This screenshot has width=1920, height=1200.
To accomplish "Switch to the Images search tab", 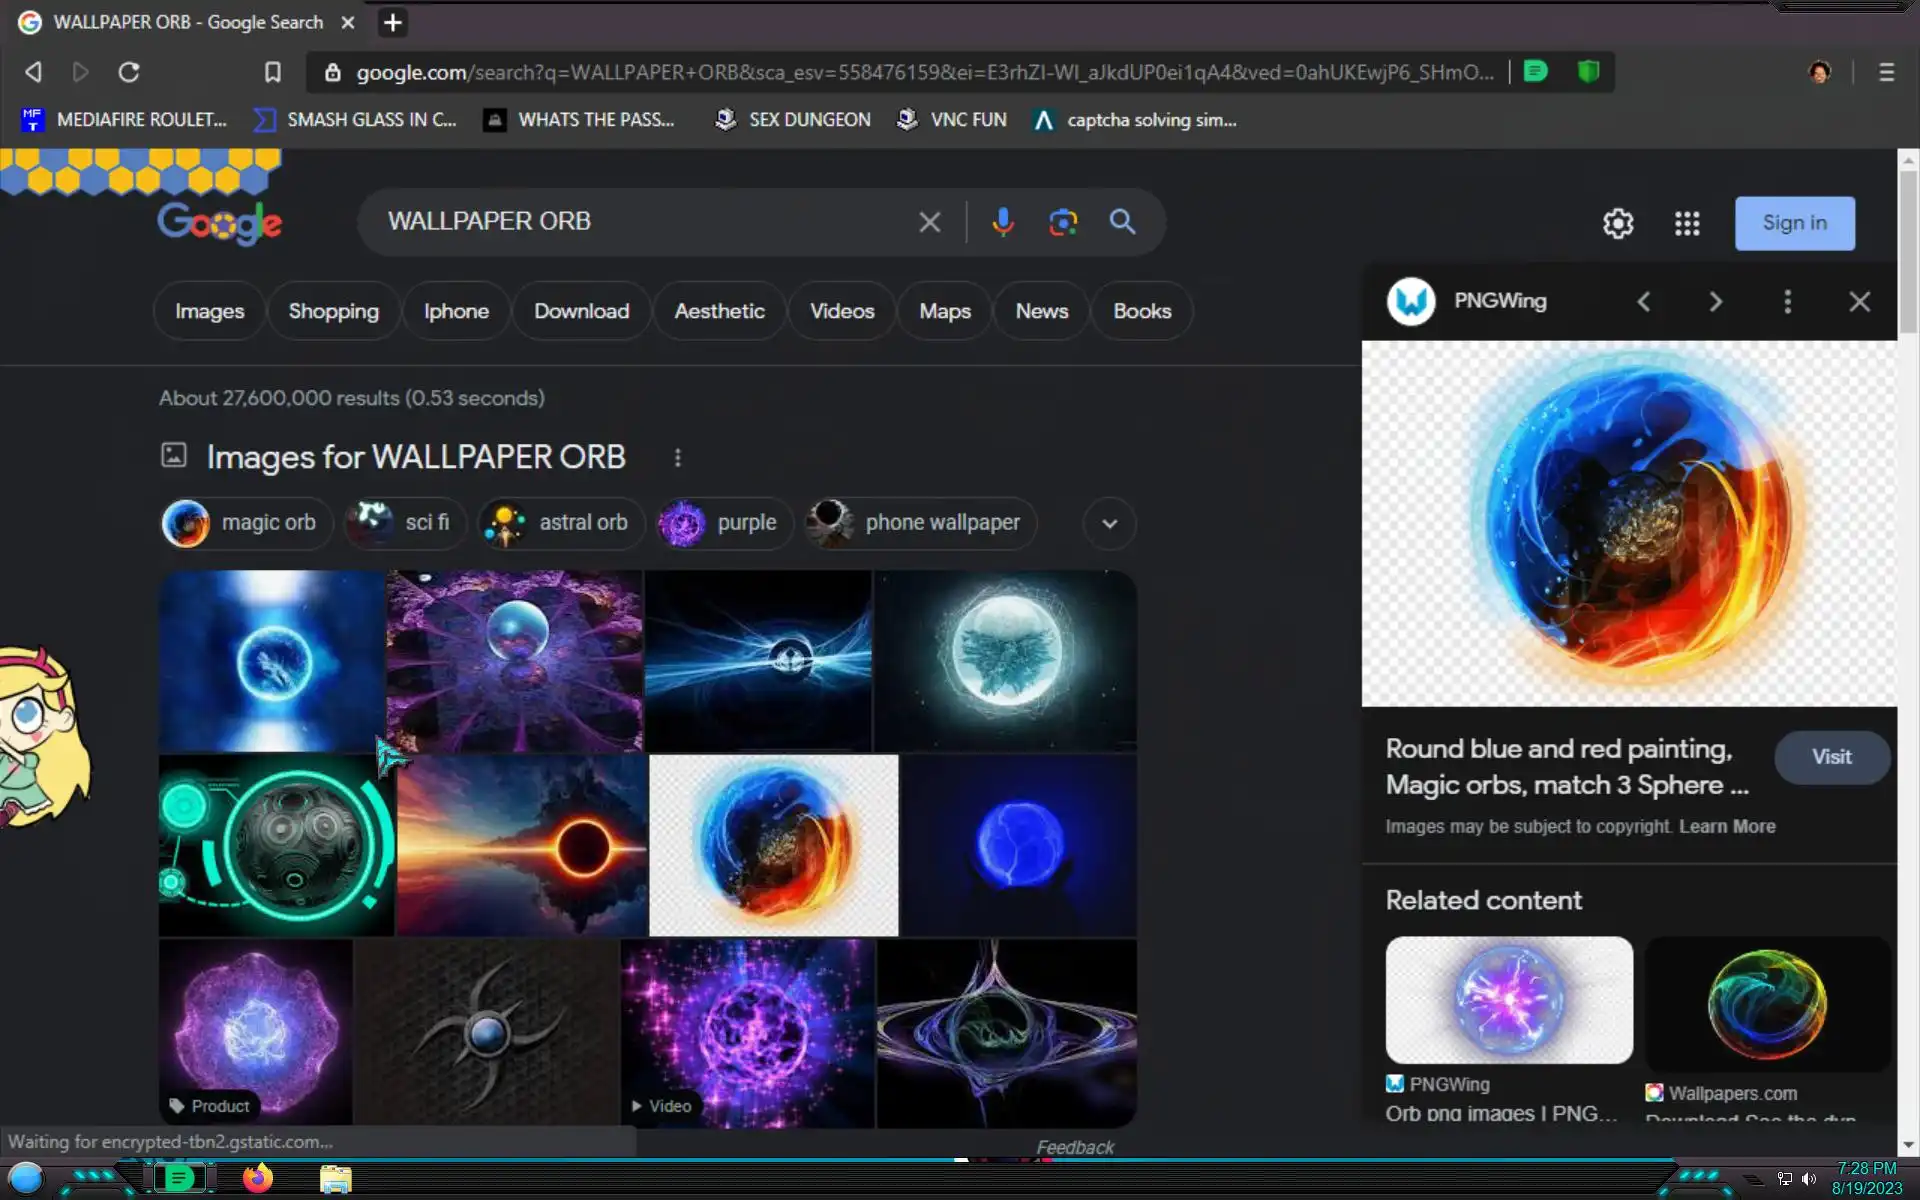I will click(x=209, y=311).
